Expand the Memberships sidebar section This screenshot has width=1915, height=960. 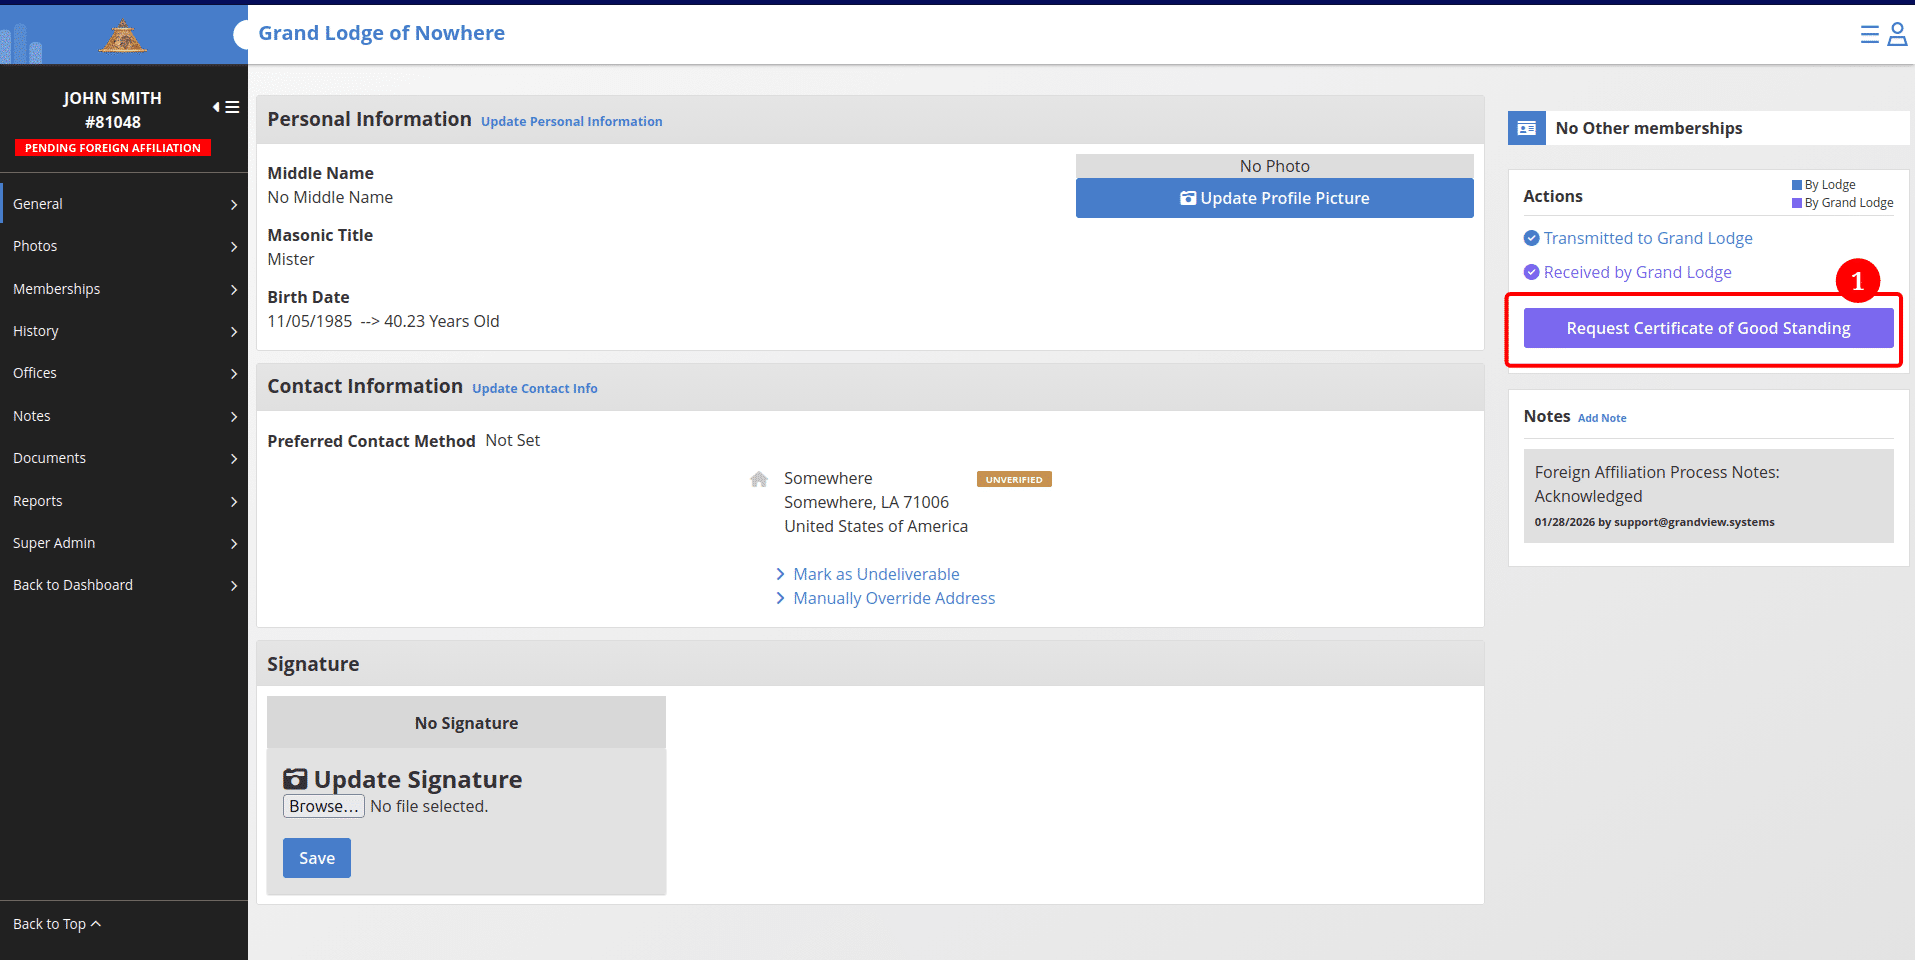pos(124,289)
